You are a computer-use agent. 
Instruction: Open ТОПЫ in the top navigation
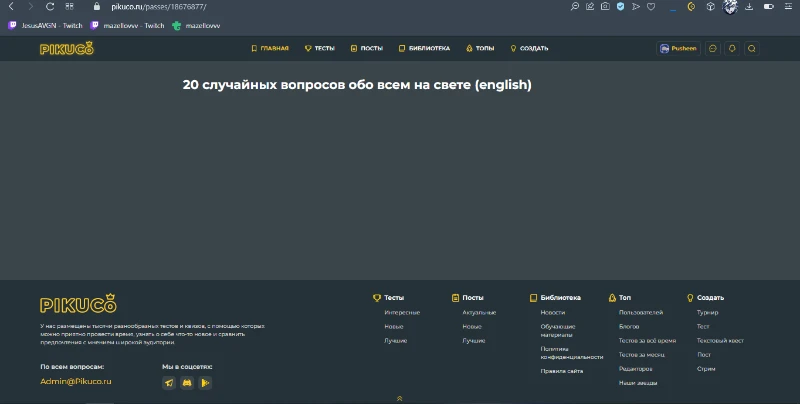(480, 48)
